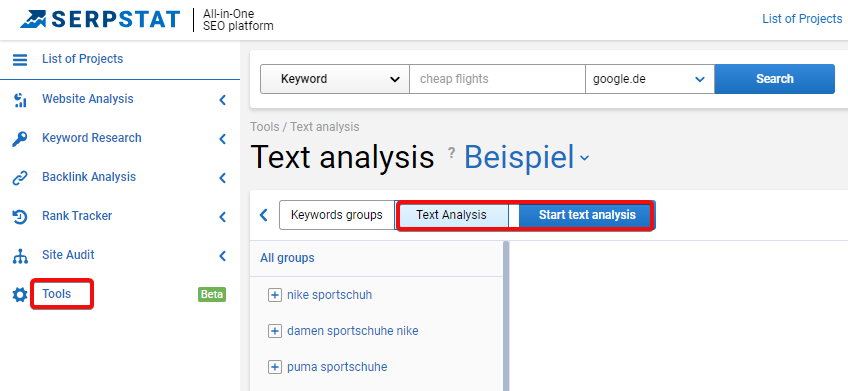848x391 pixels.
Task: Expand the damen sportschuhe nike group
Action: tap(275, 331)
